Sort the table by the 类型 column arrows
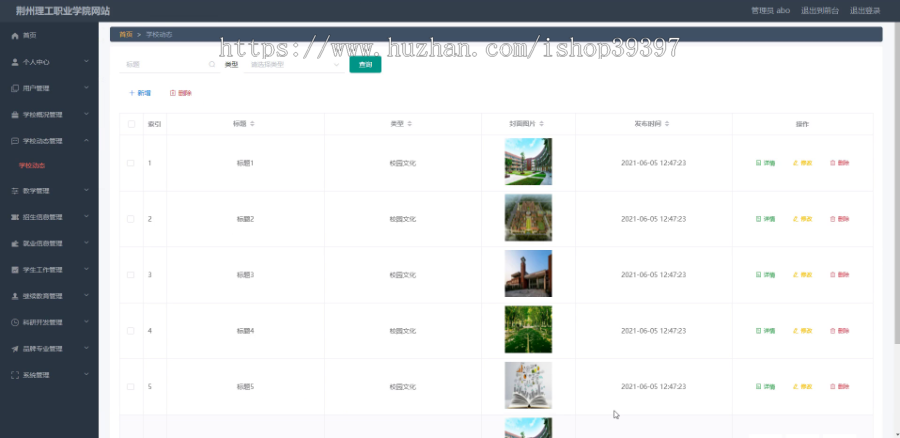This screenshot has height=438, width=900. (410, 124)
